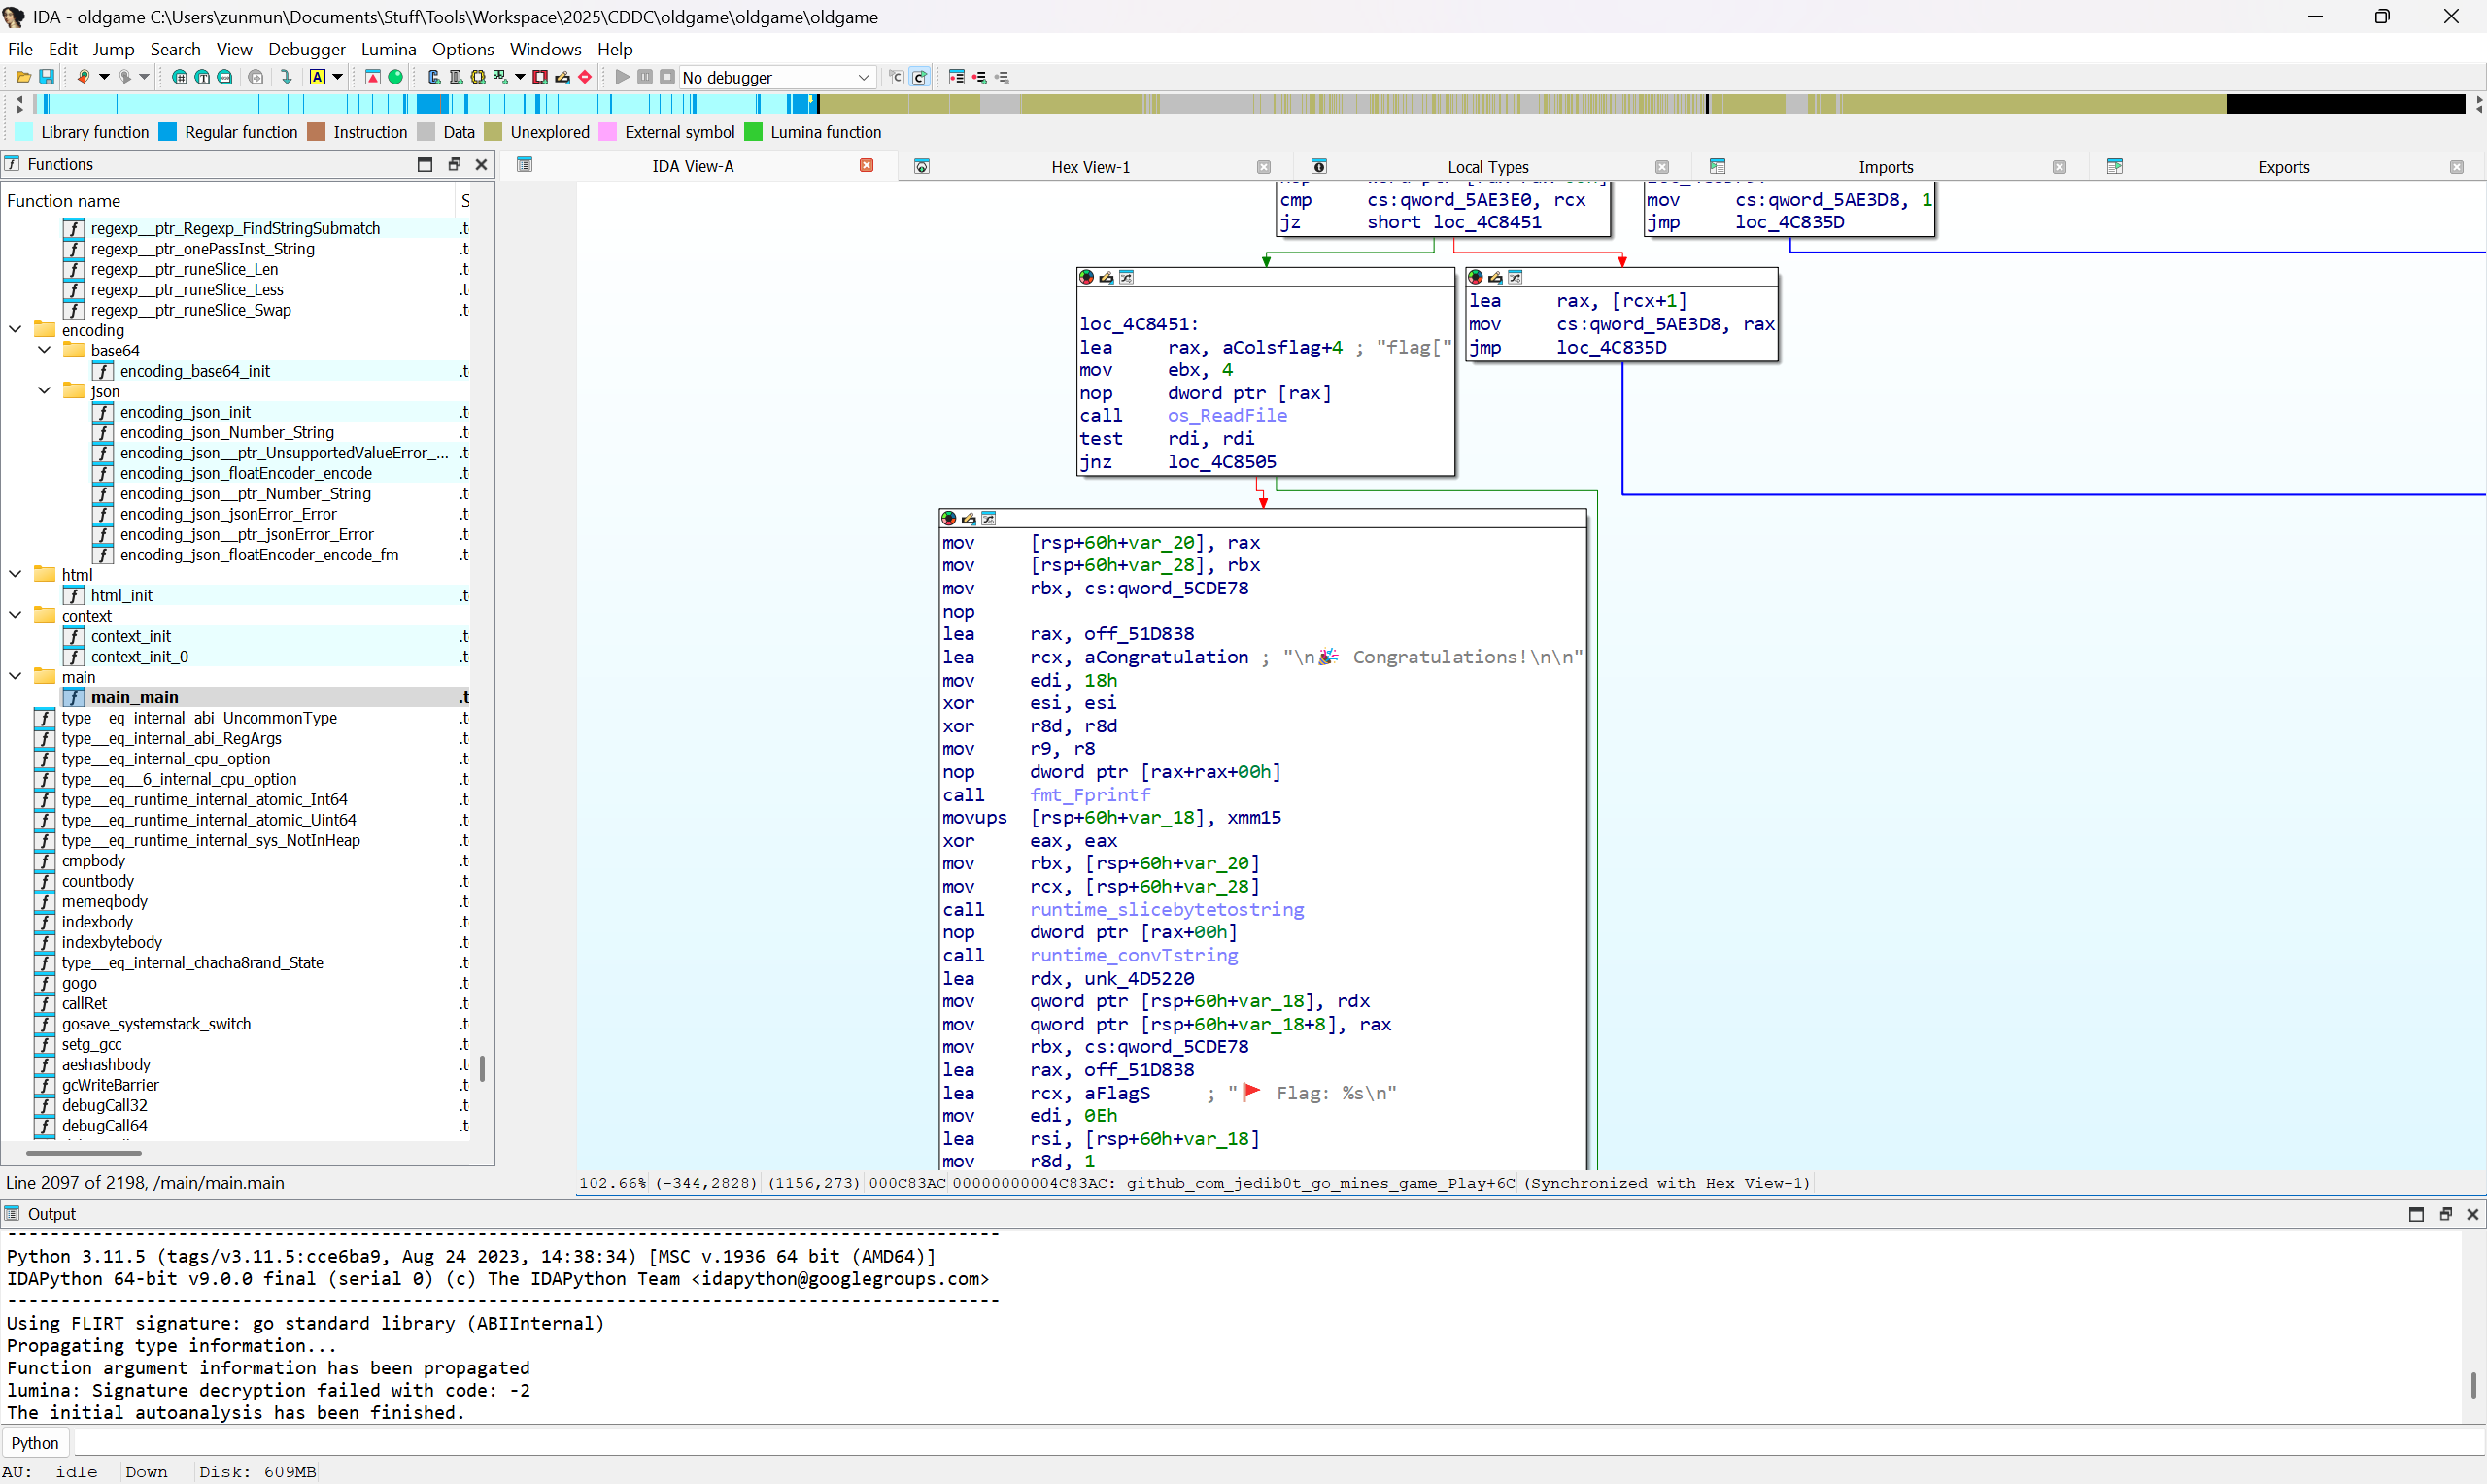Click the red diamond breakpoint icon
This screenshot has width=2487, height=1484.
pos(585,77)
